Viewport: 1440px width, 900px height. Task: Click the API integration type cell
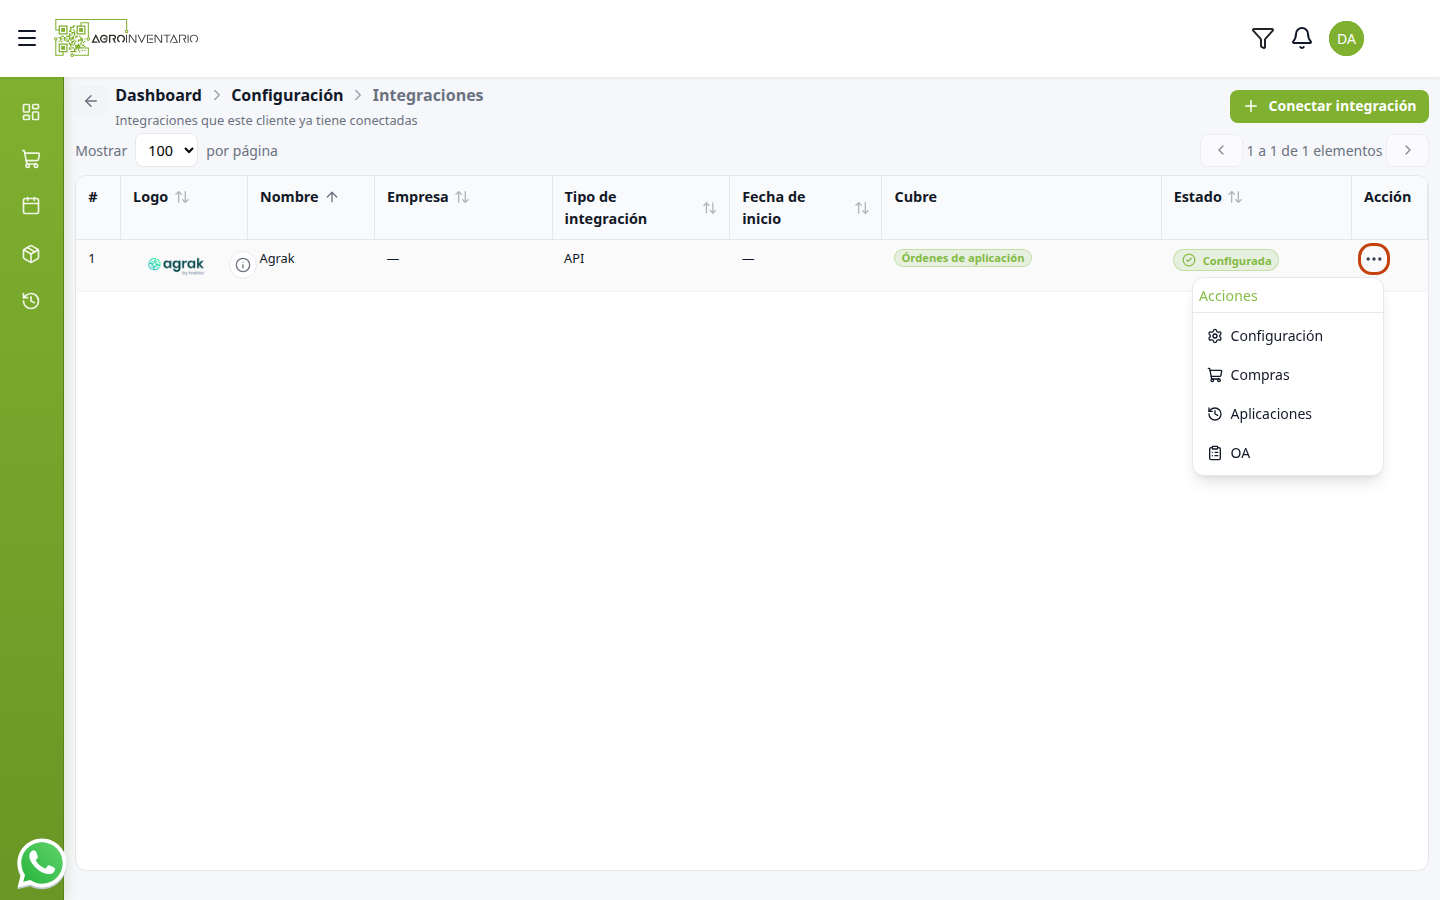(x=574, y=258)
